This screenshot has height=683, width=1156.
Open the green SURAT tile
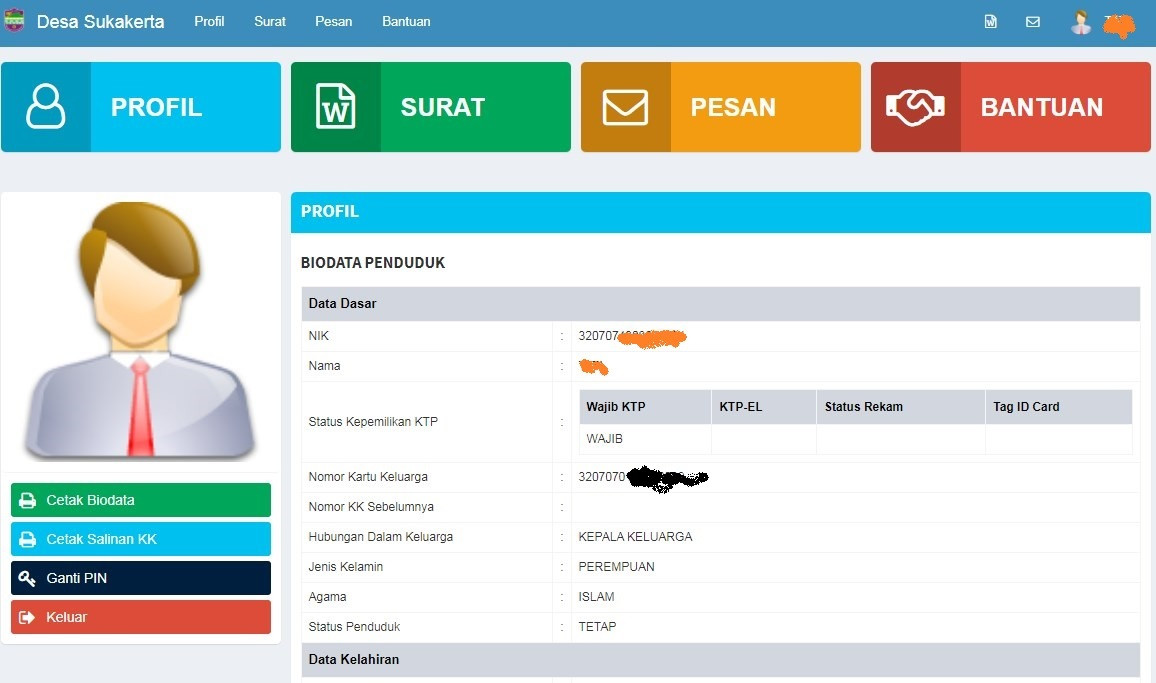tap(431, 107)
